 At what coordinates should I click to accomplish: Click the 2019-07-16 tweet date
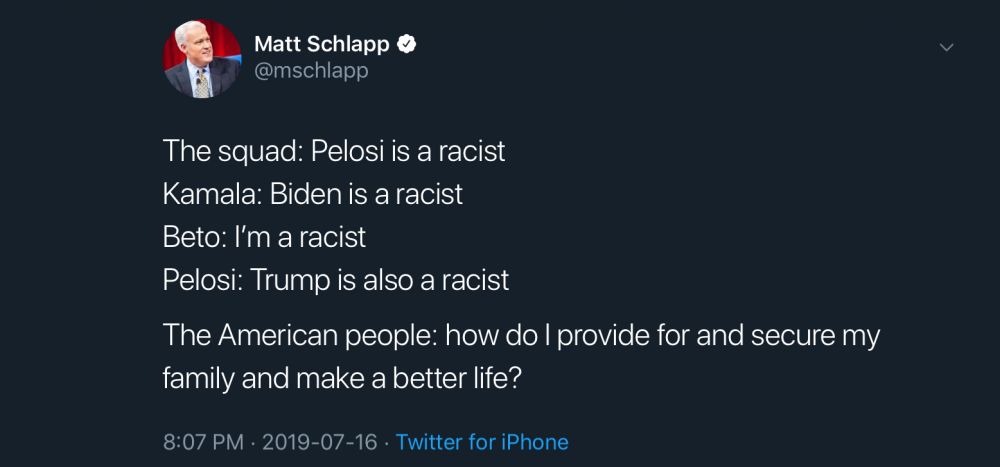tap(320, 442)
